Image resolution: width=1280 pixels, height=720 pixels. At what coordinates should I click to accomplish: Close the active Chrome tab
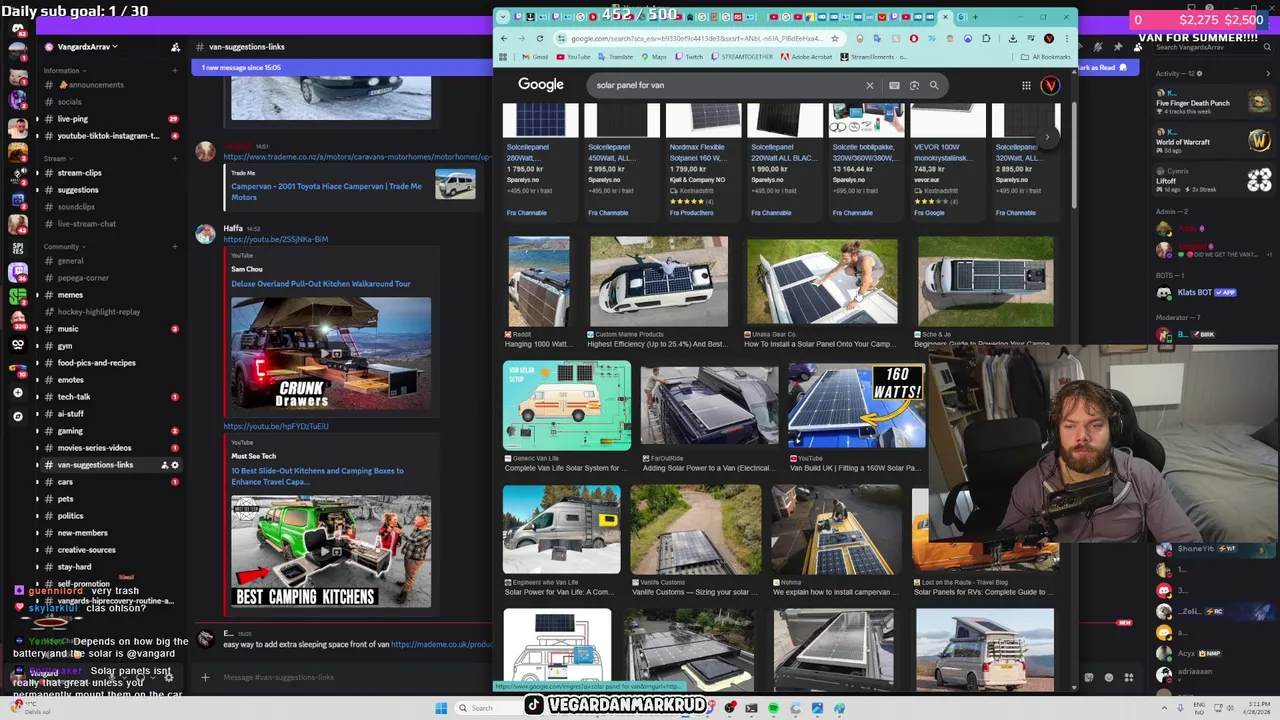945,17
